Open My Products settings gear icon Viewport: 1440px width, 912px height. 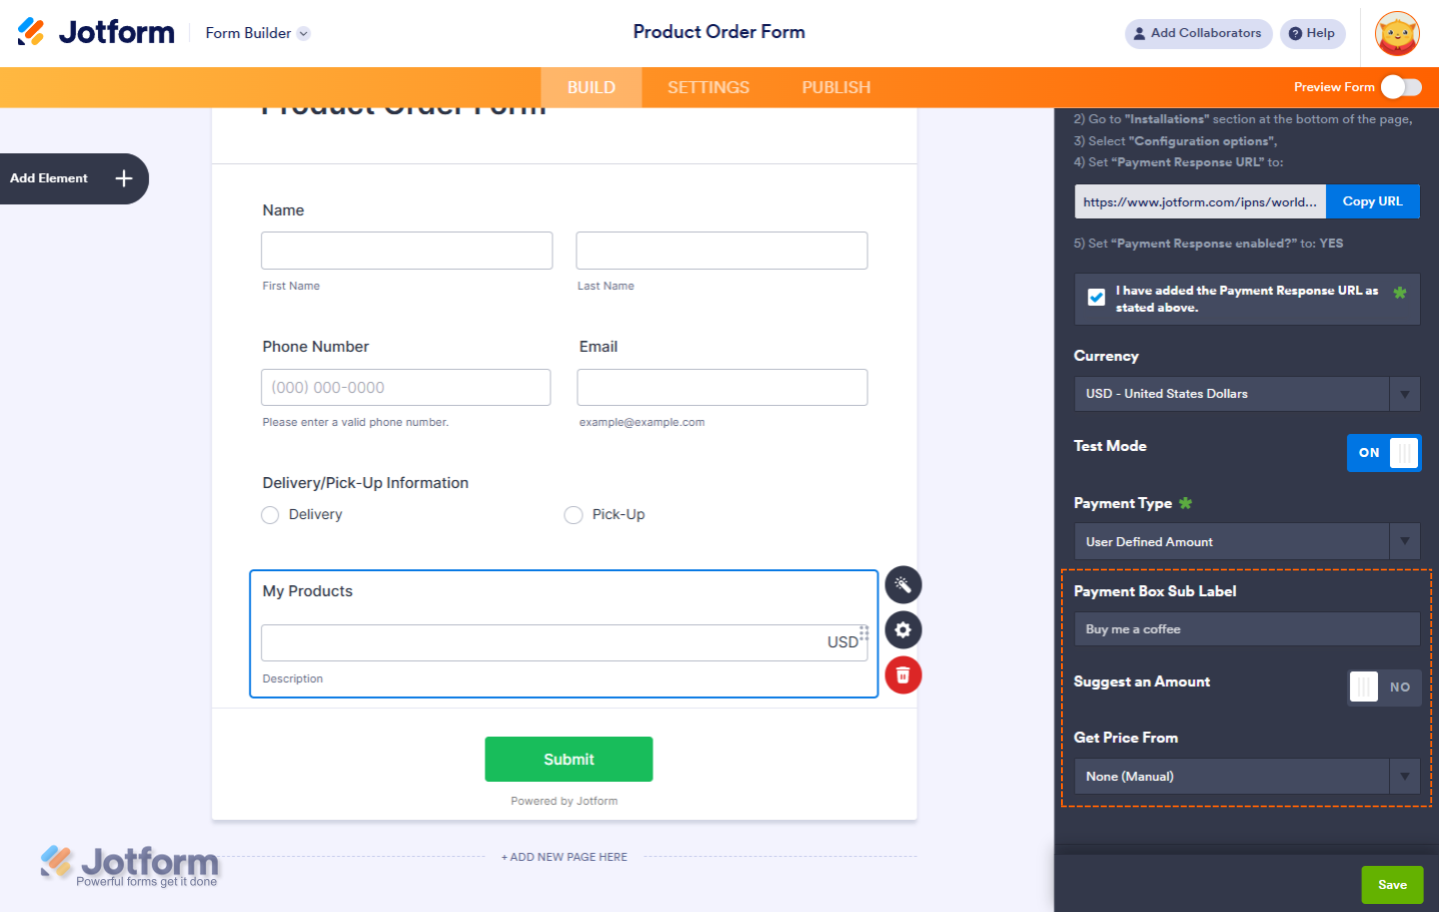coord(903,630)
